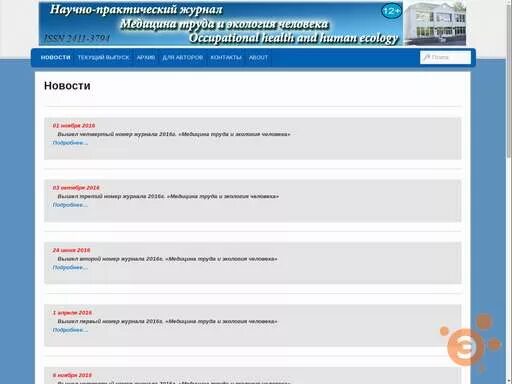Open Подробнее link for second issue news
This screenshot has height=384, width=512.
[x=70, y=267]
